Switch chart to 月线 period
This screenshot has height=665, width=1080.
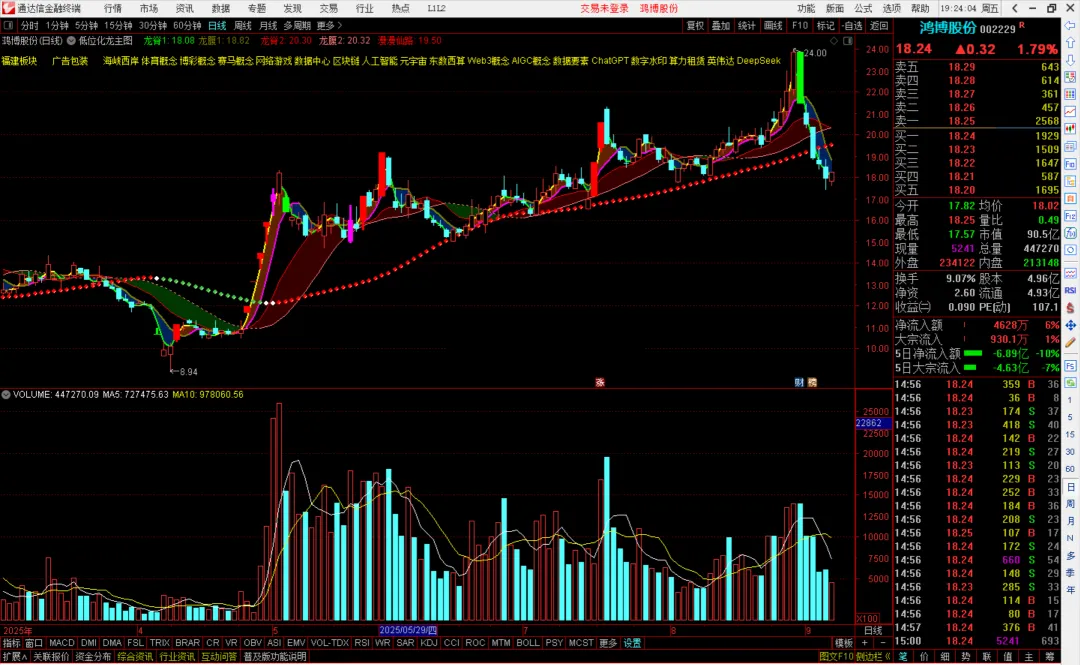[268, 25]
